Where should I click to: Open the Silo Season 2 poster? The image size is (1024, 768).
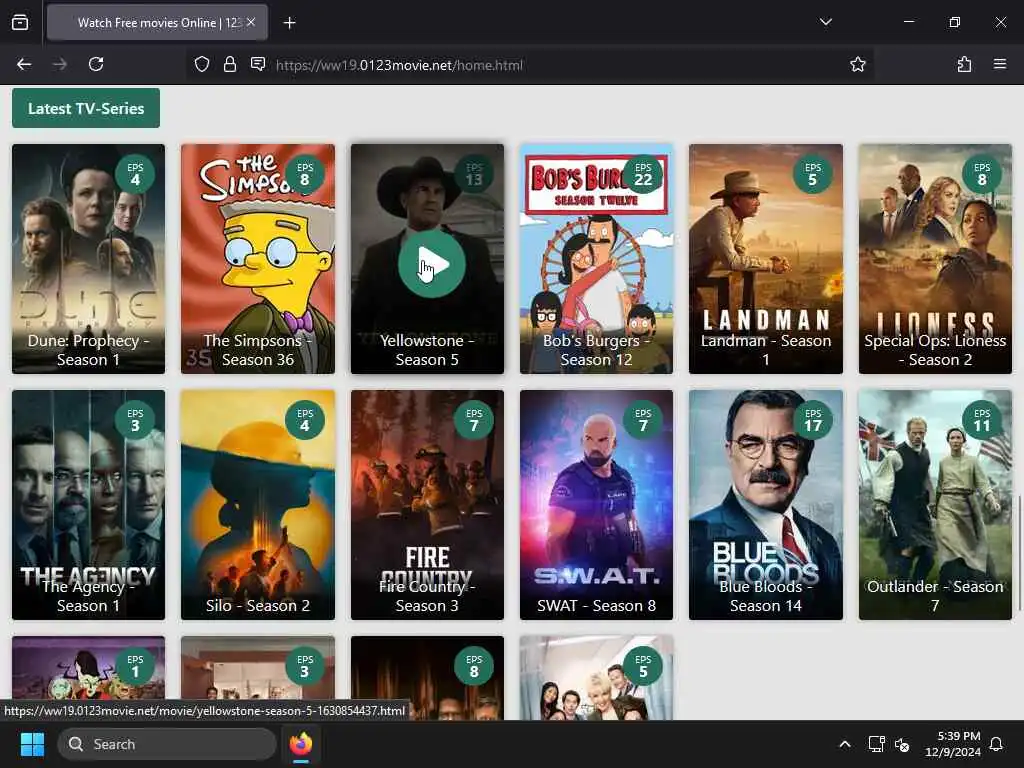258,505
